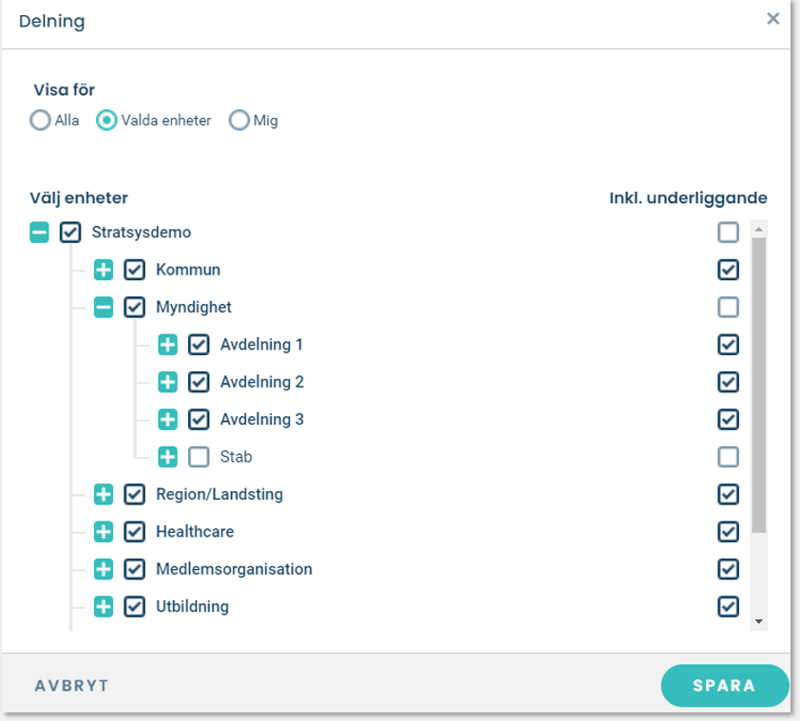The height and width of the screenshot is (721, 800).
Task: Expand the Stab plus icon
Action: [x=167, y=457]
